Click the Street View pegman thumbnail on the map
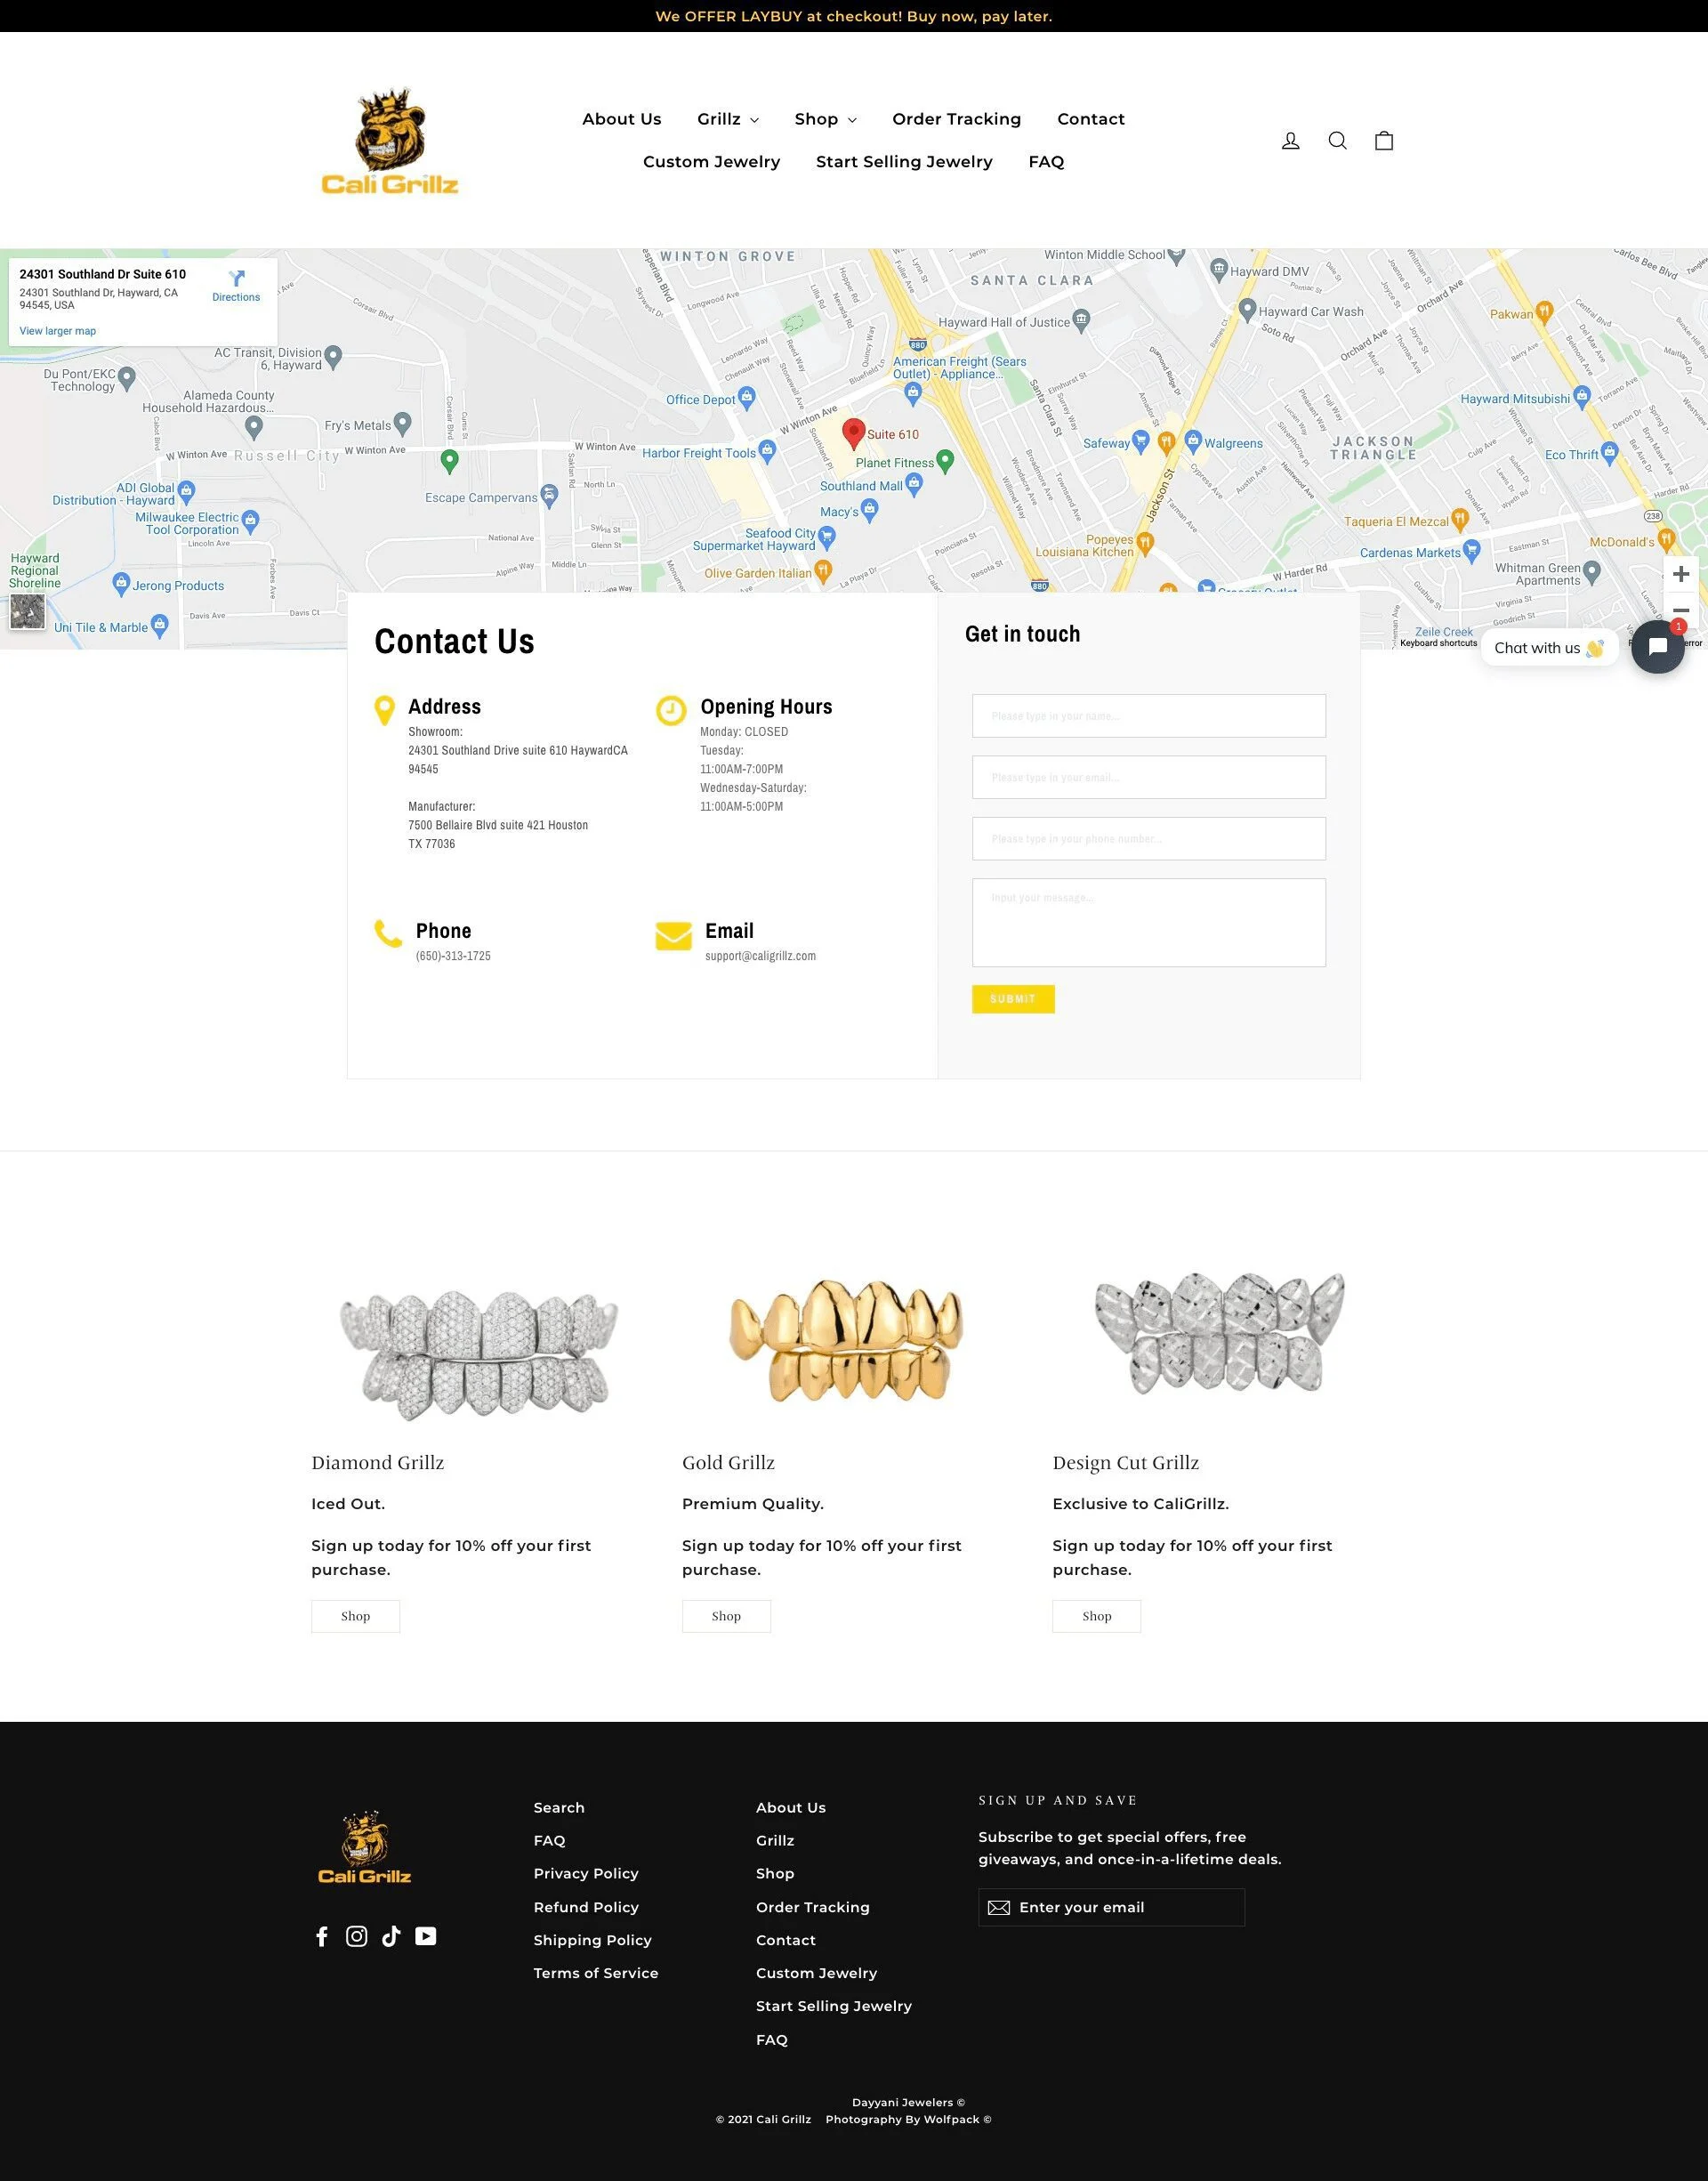The width and height of the screenshot is (1708, 2181). [x=27, y=611]
